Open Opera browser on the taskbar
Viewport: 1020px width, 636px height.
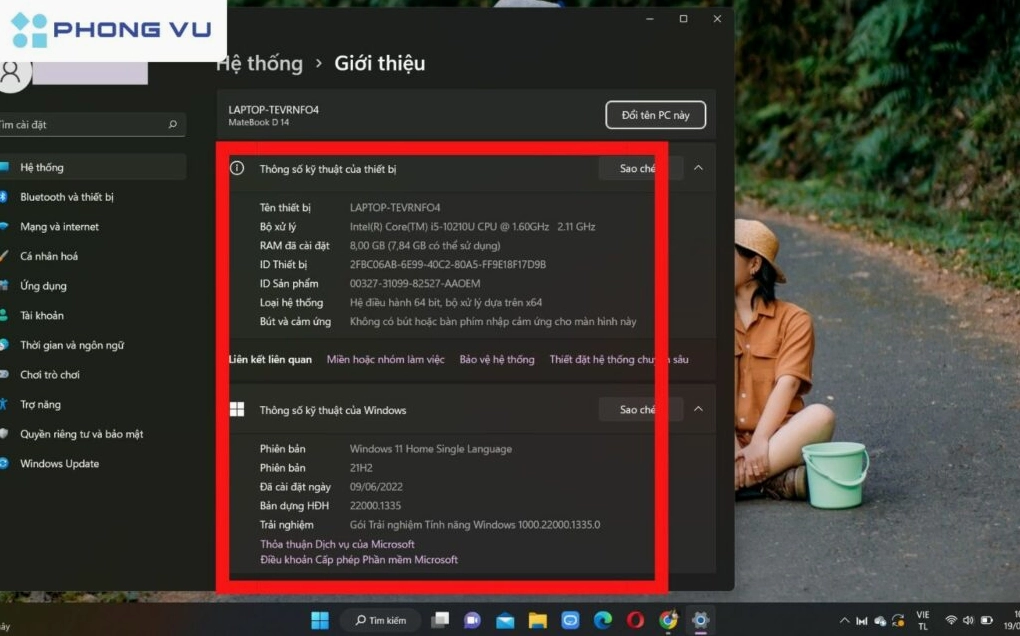coord(634,620)
